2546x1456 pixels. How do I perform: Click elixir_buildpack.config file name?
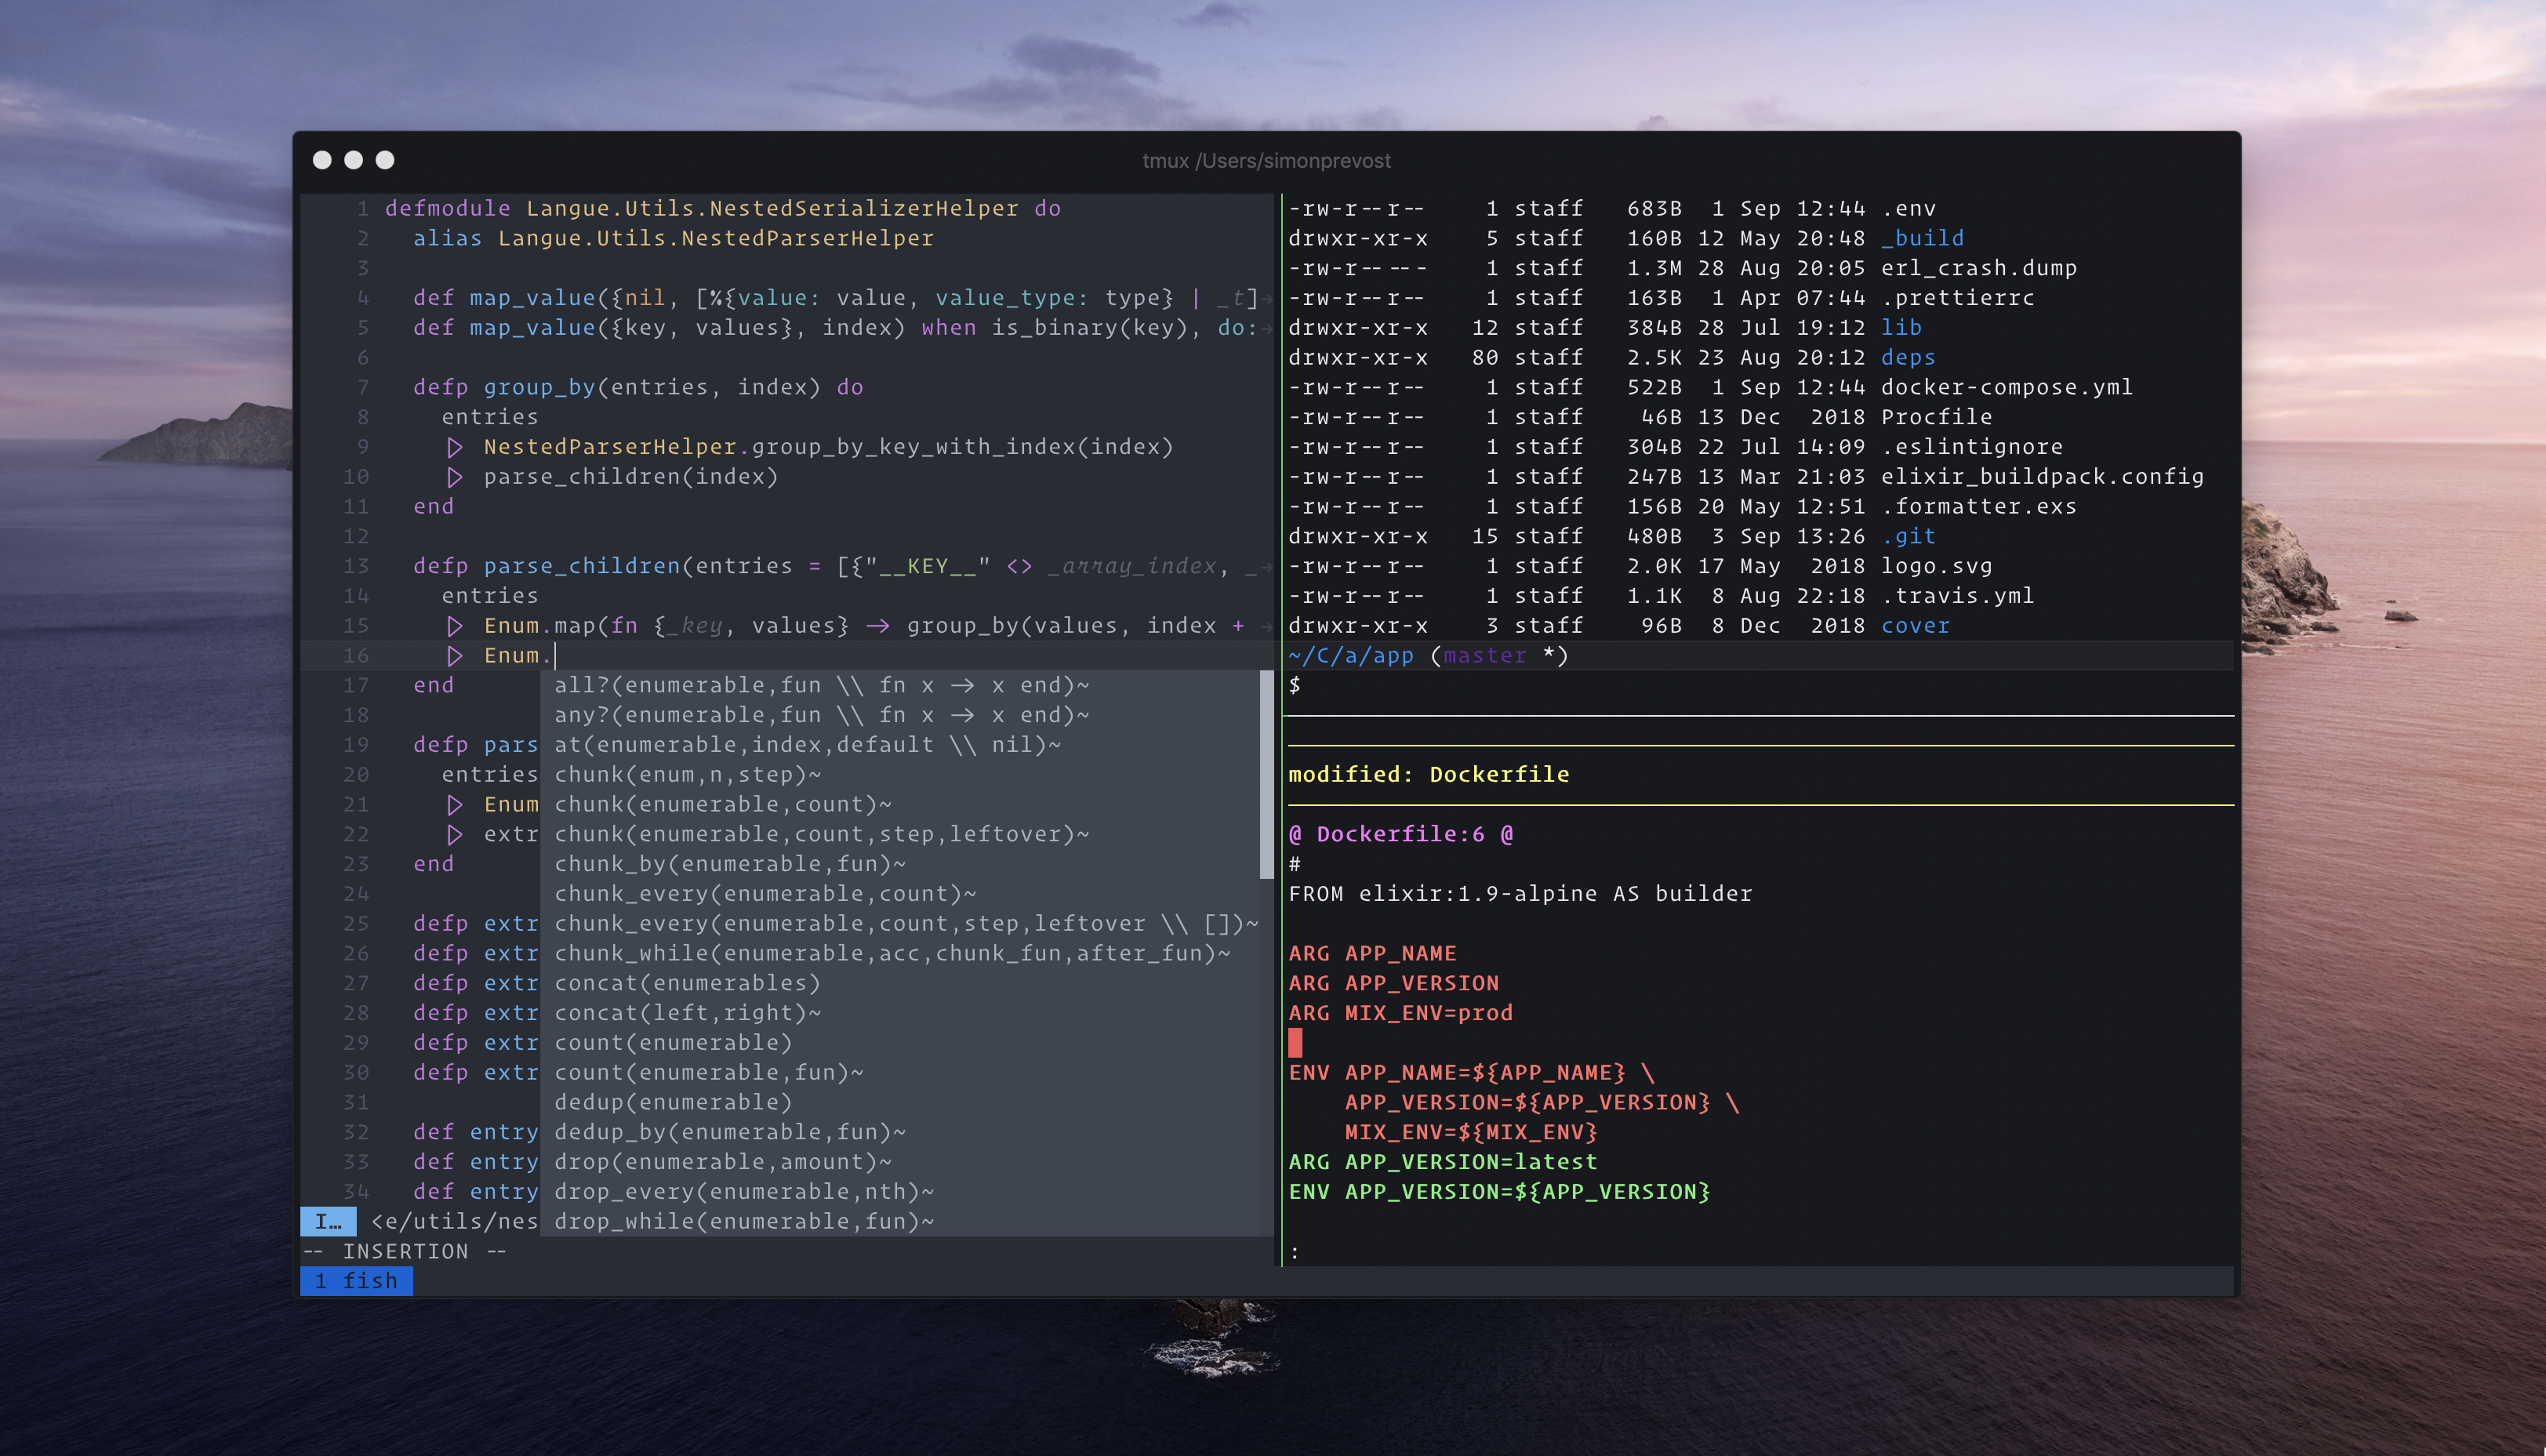click(2042, 477)
